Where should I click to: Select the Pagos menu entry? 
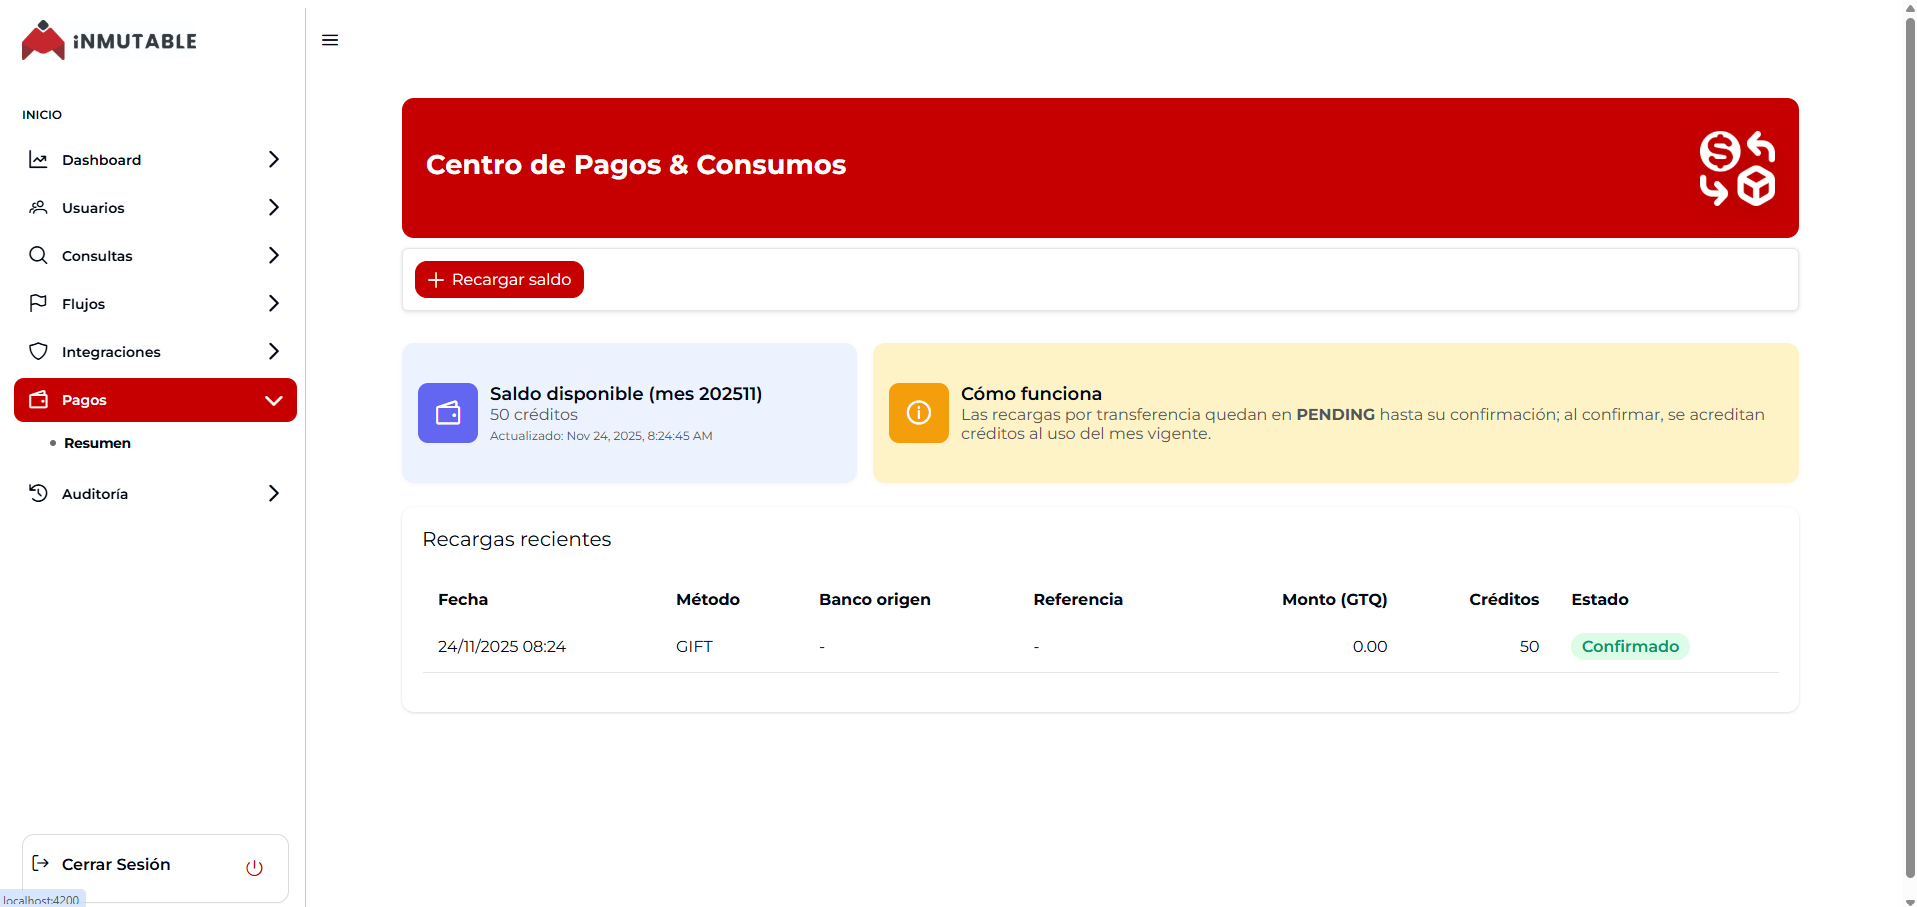point(84,400)
